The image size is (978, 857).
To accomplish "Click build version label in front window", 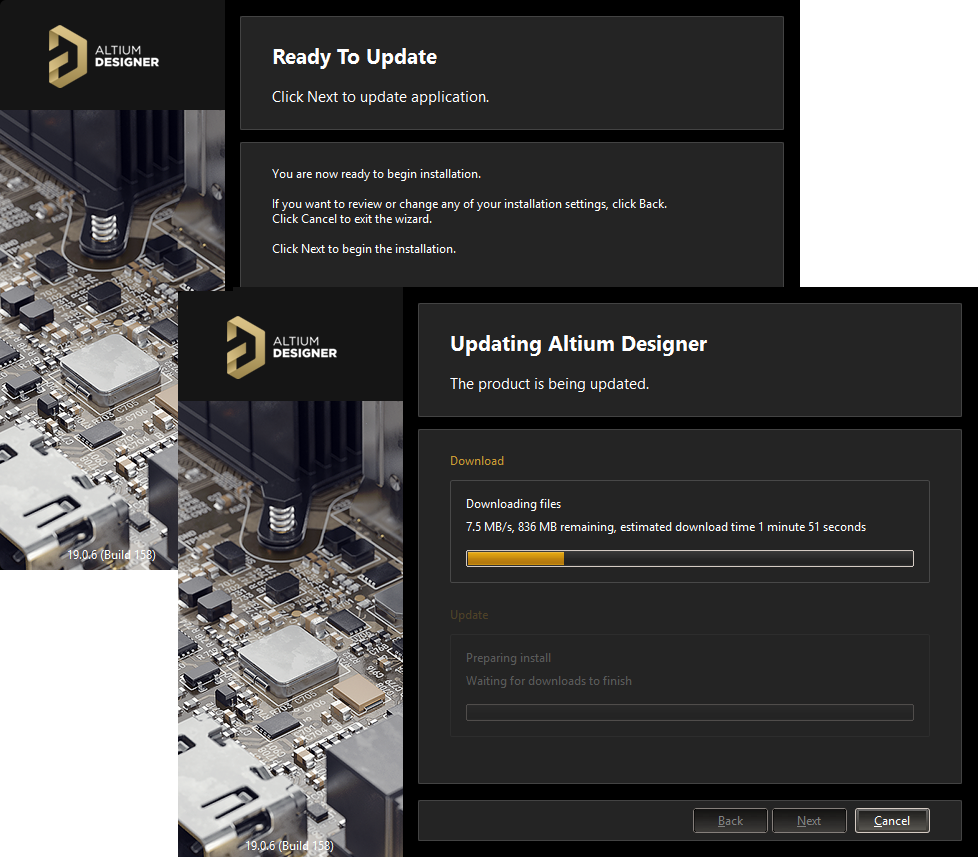I will 289,846.
